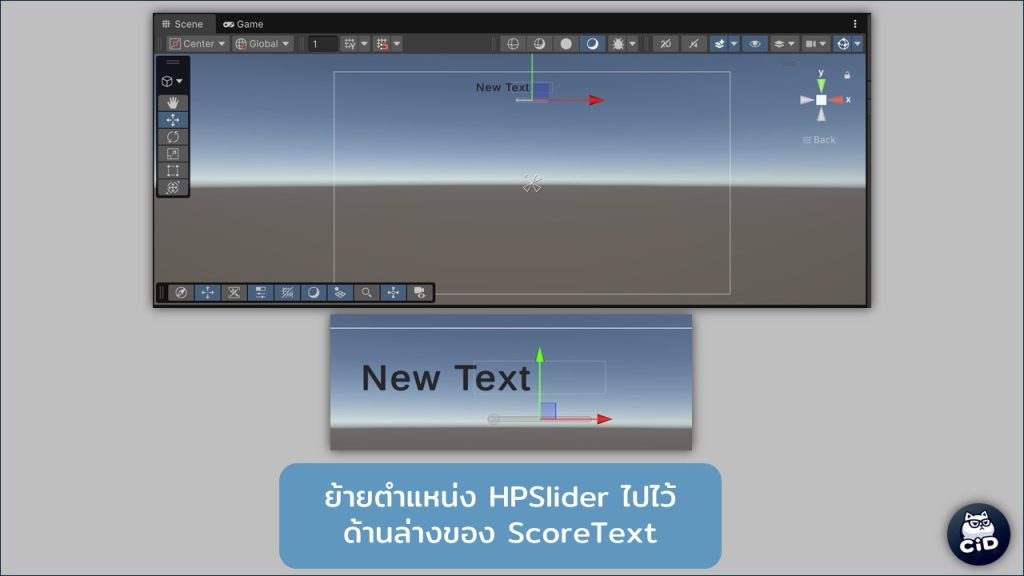The image size is (1024, 576).
Task: Click the Y axis cone on orientation gizmo
Action: coord(821,85)
